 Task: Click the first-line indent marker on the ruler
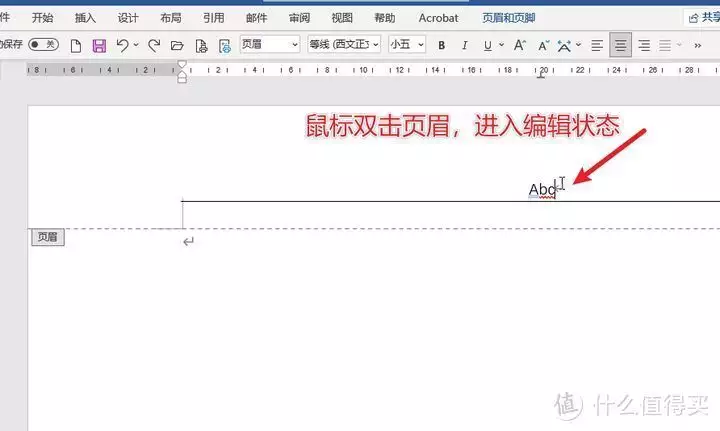[182, 63]
